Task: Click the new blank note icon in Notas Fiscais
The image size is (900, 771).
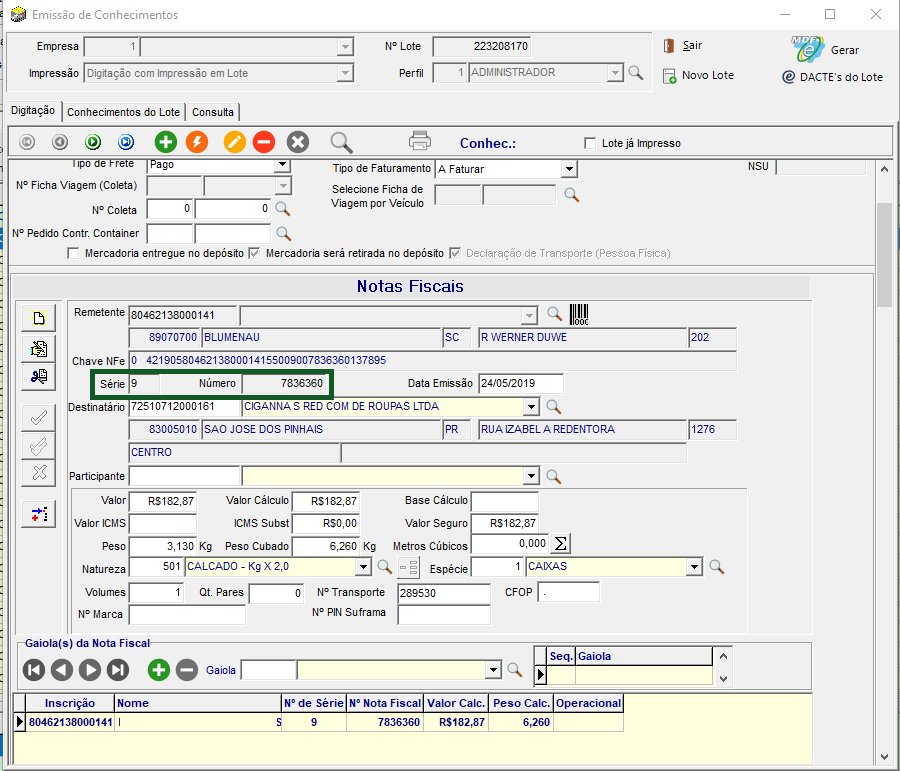Action: (39, 318)
